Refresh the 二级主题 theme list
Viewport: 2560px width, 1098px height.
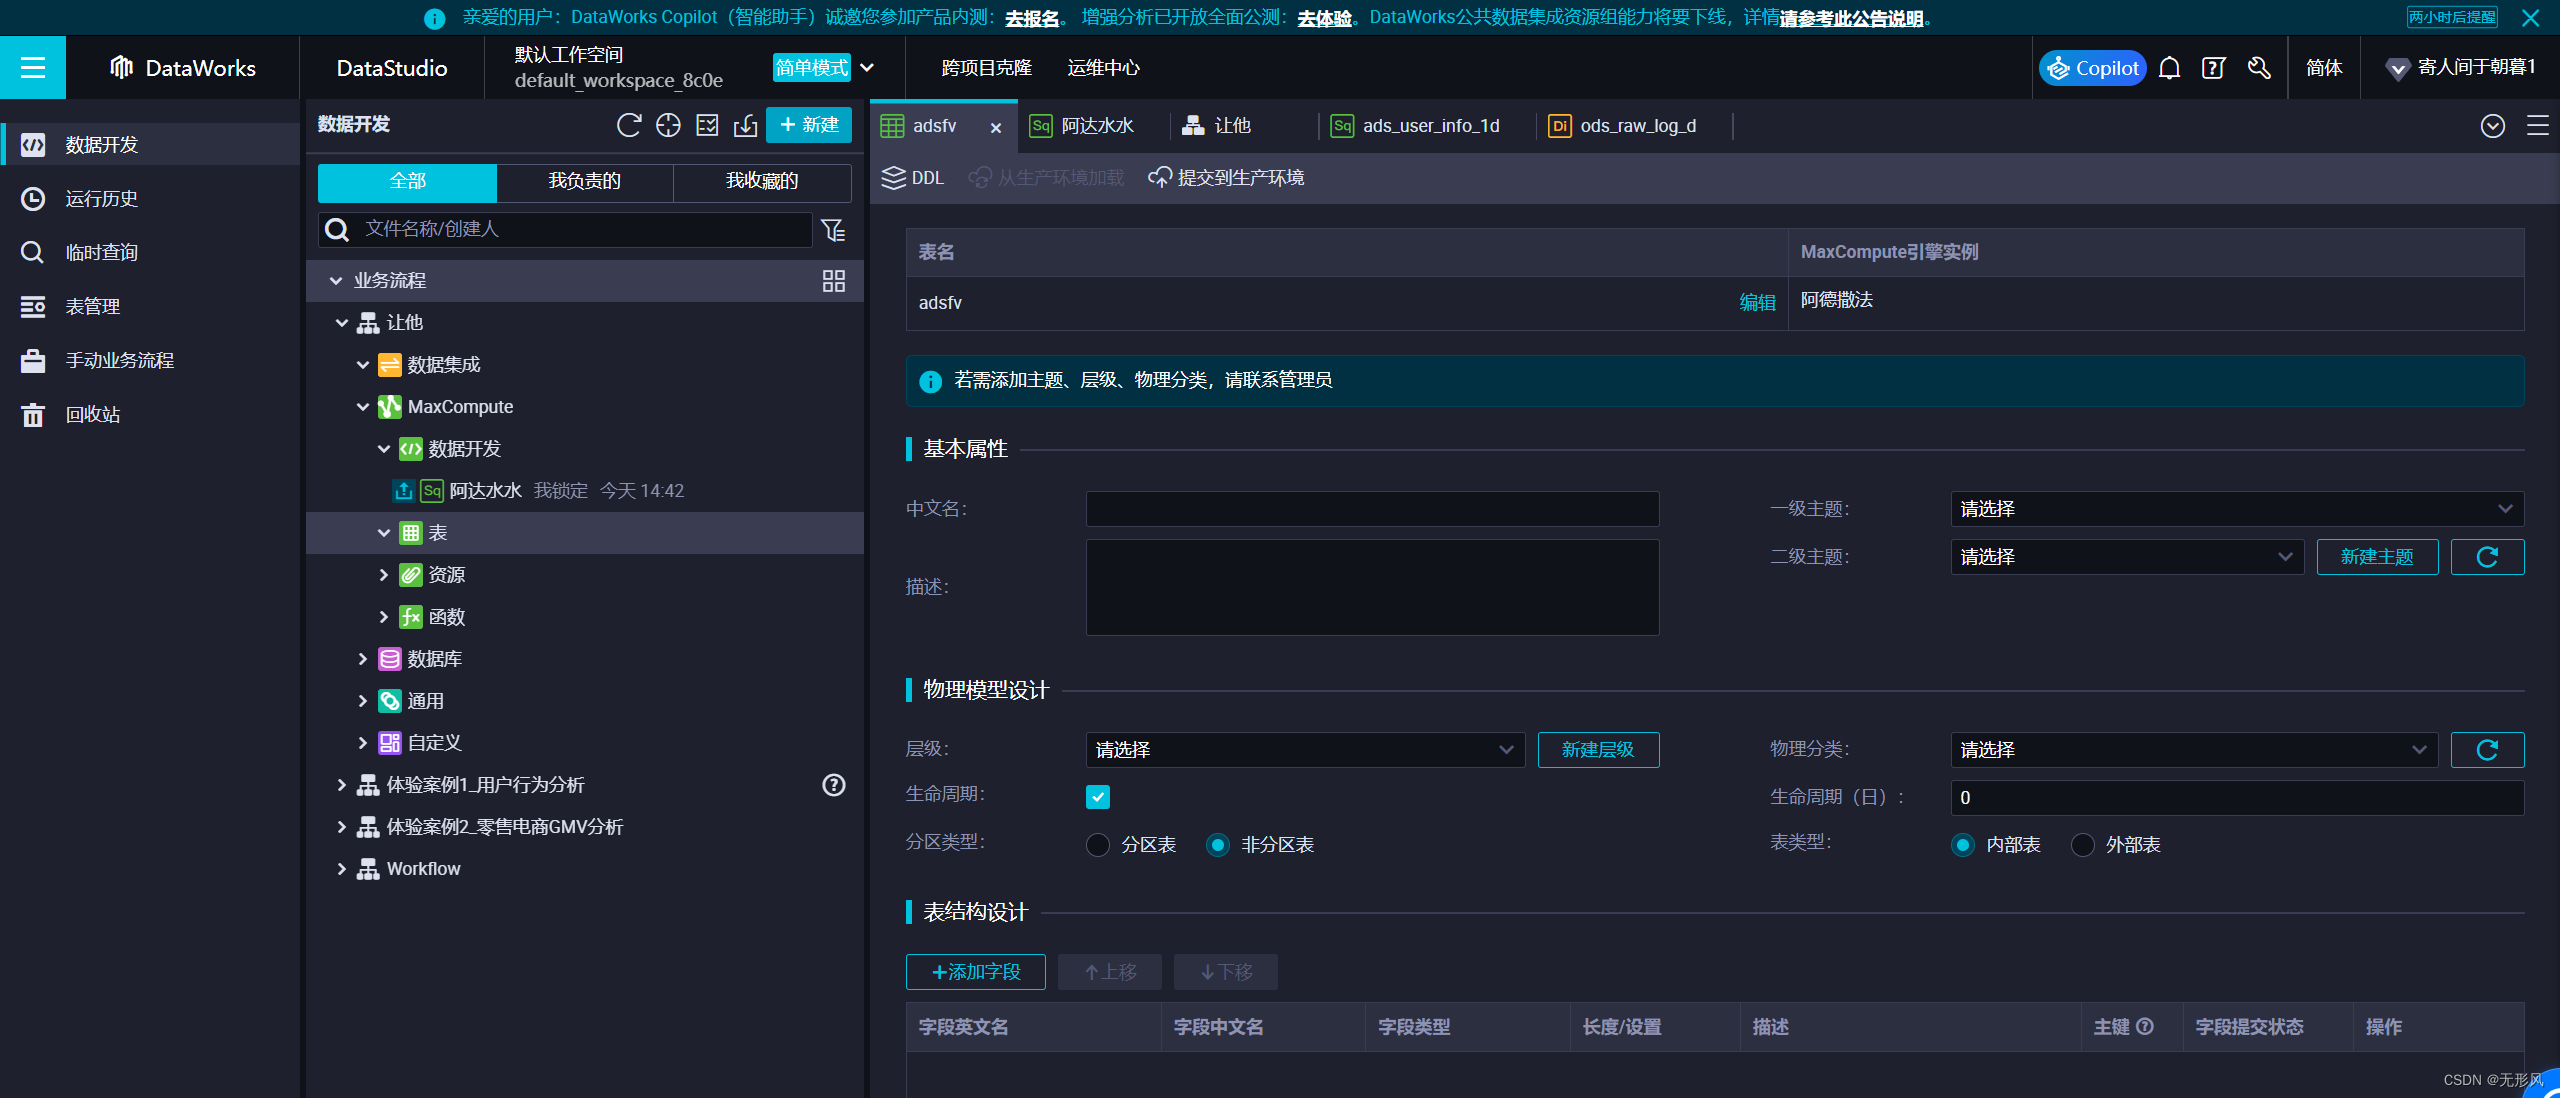tap(2487, 557)
